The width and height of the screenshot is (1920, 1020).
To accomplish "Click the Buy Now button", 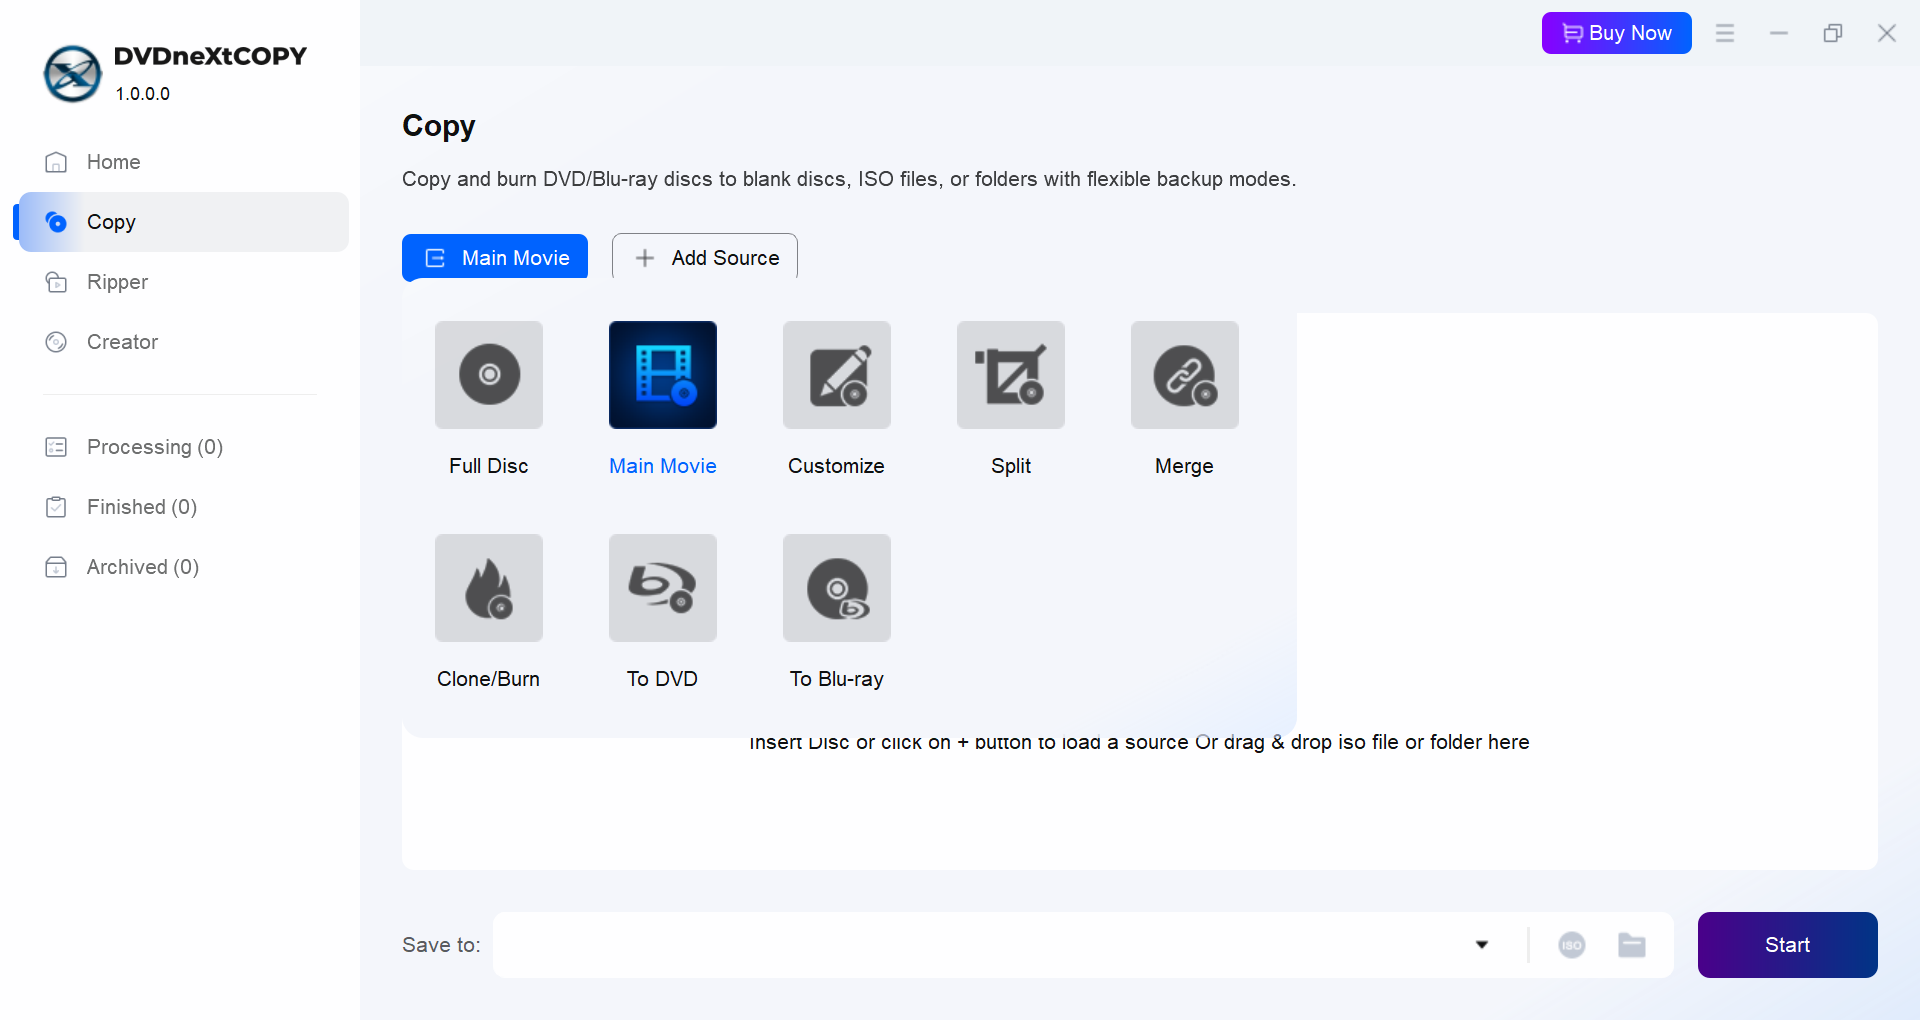I will pos(1617,33).
